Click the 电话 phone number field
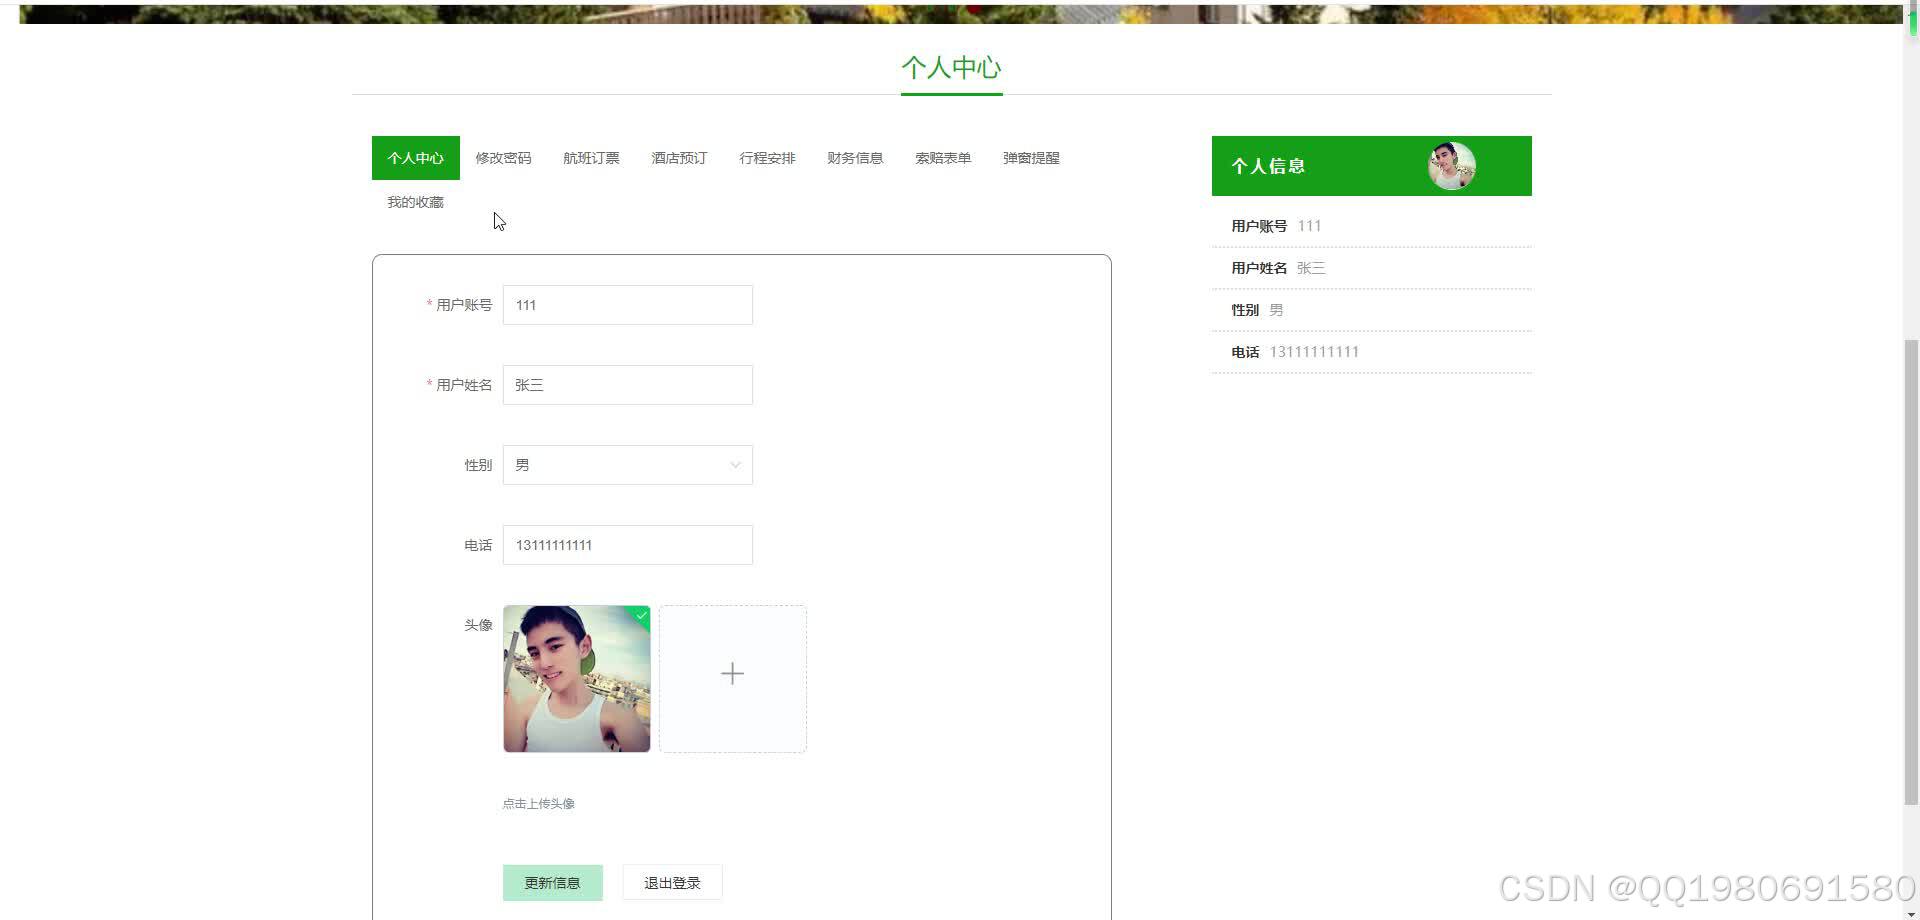 point(627,544)
